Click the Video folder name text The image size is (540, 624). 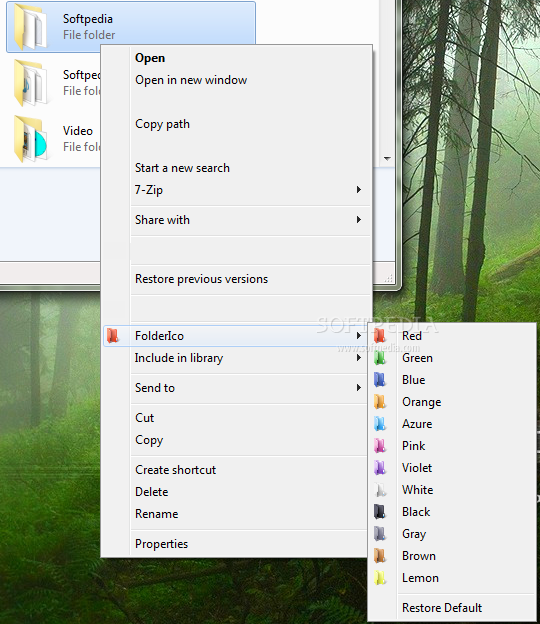(x=78, y=131)
